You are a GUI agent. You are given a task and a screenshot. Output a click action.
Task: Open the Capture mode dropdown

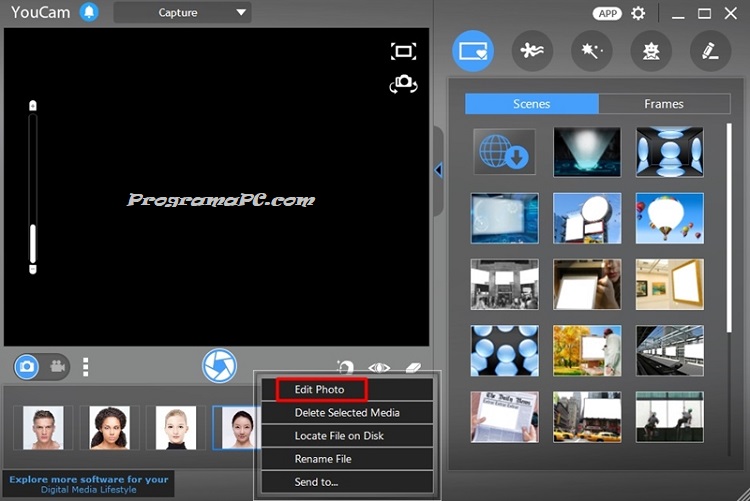click(x=182, y=13)
